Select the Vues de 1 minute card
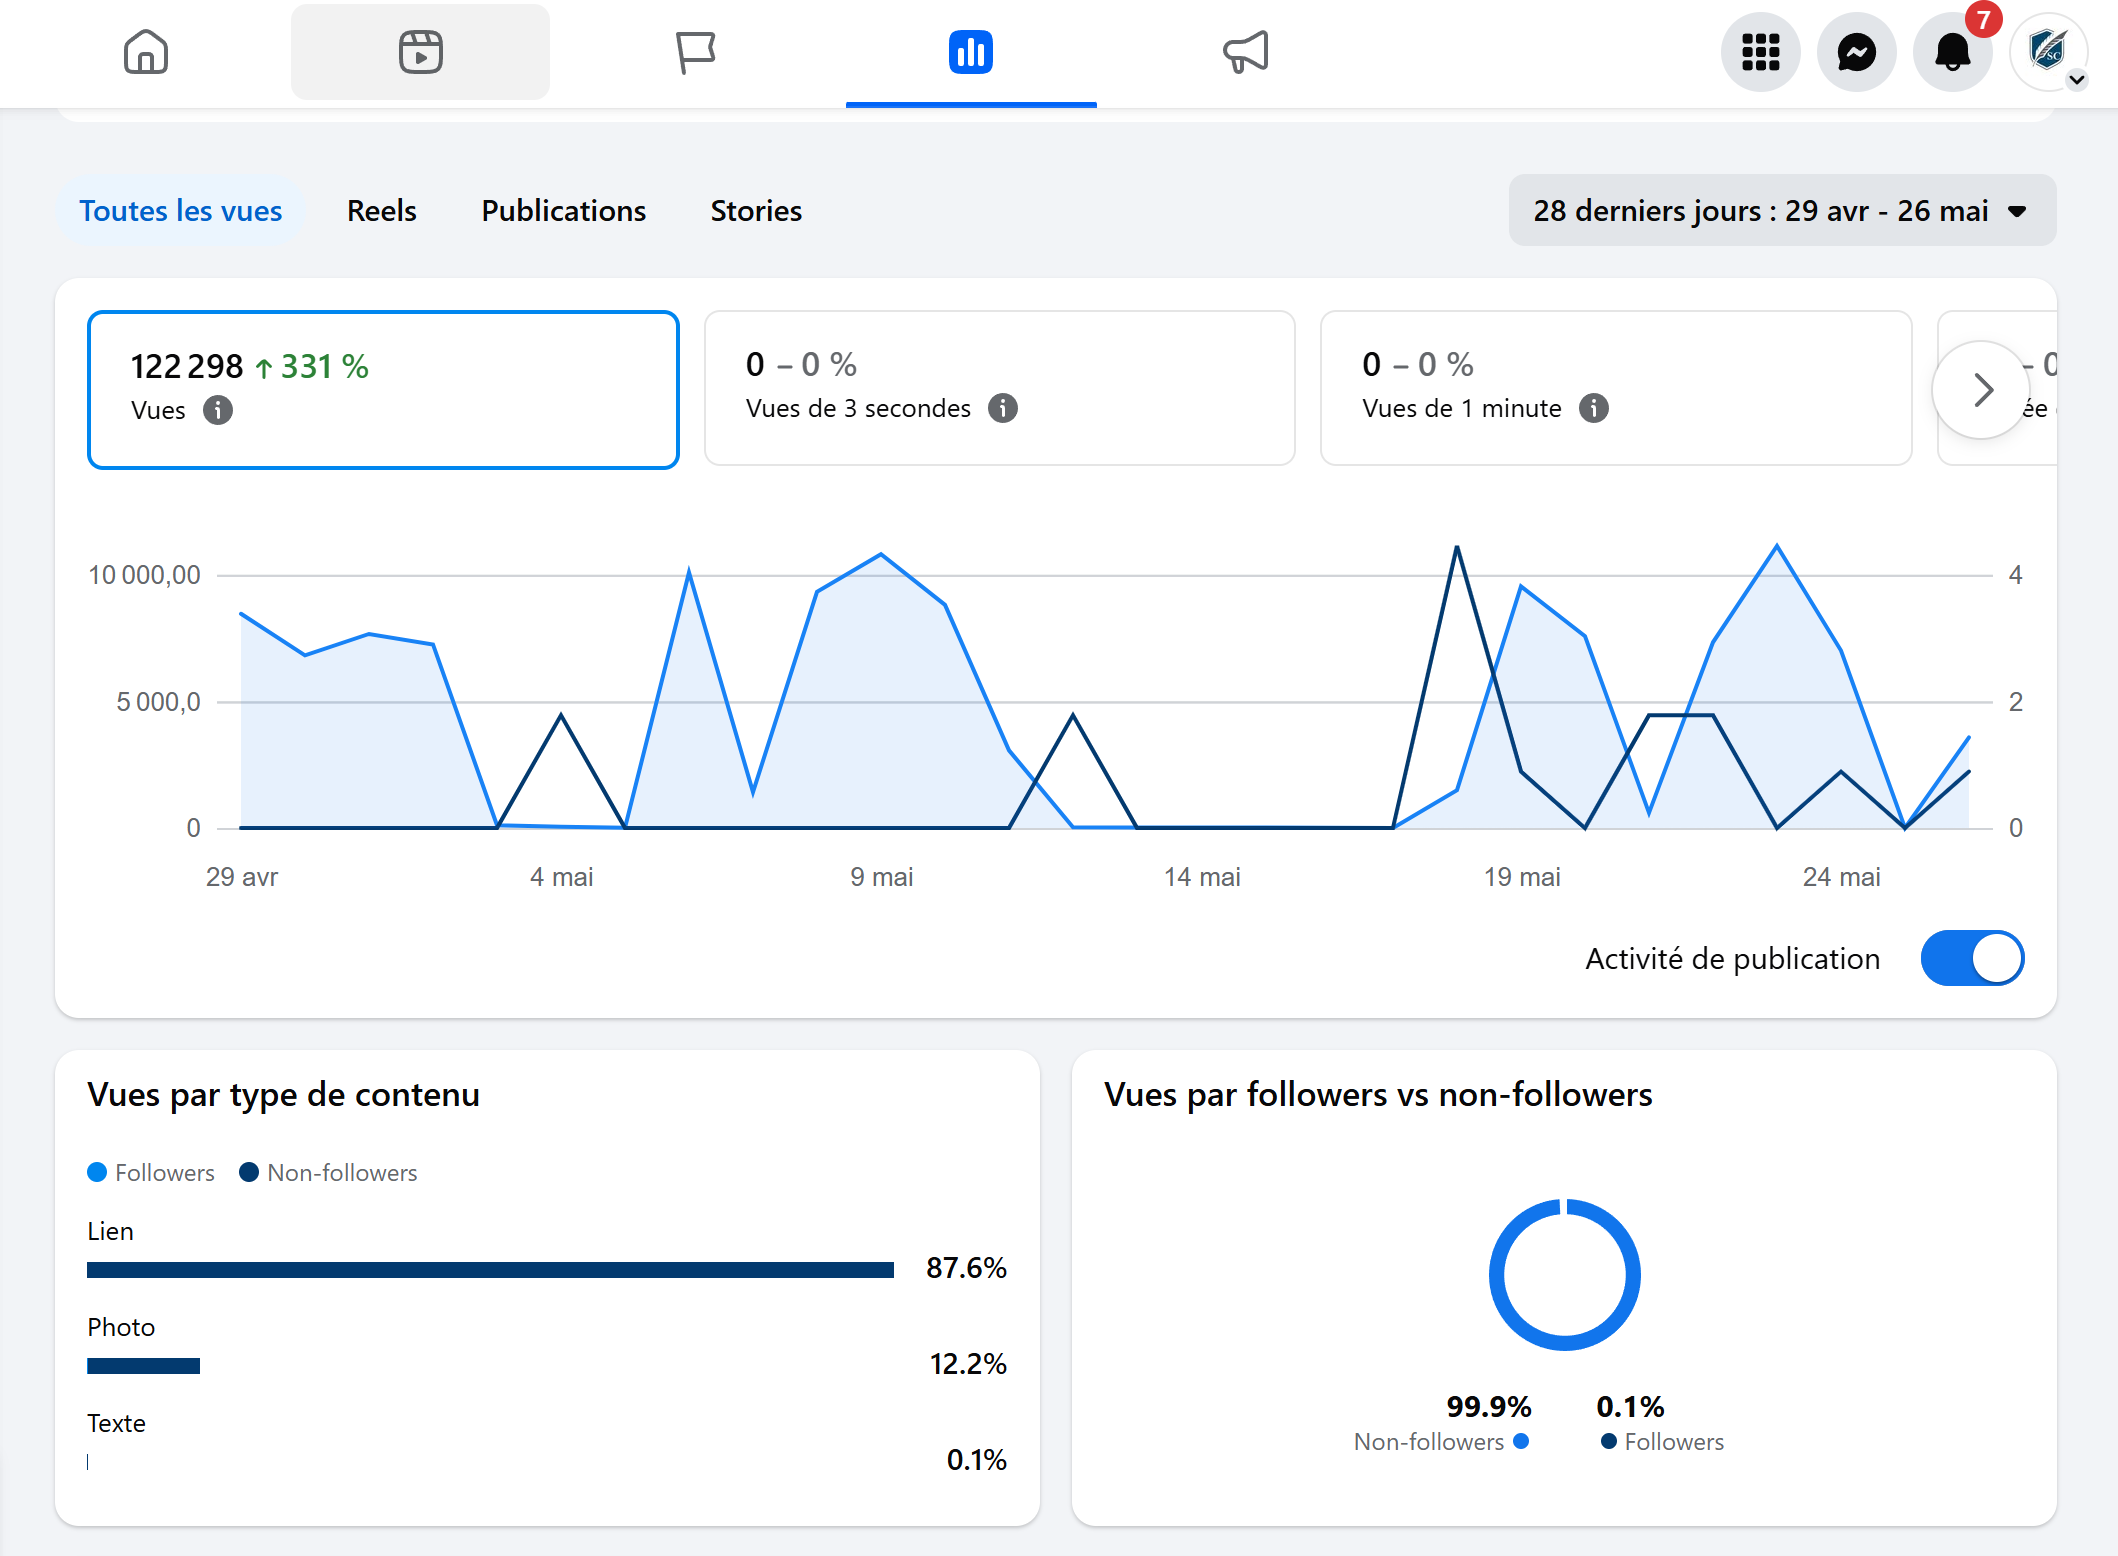Viewport: 2118px width, 1556px height. [x=1616, y=388]
